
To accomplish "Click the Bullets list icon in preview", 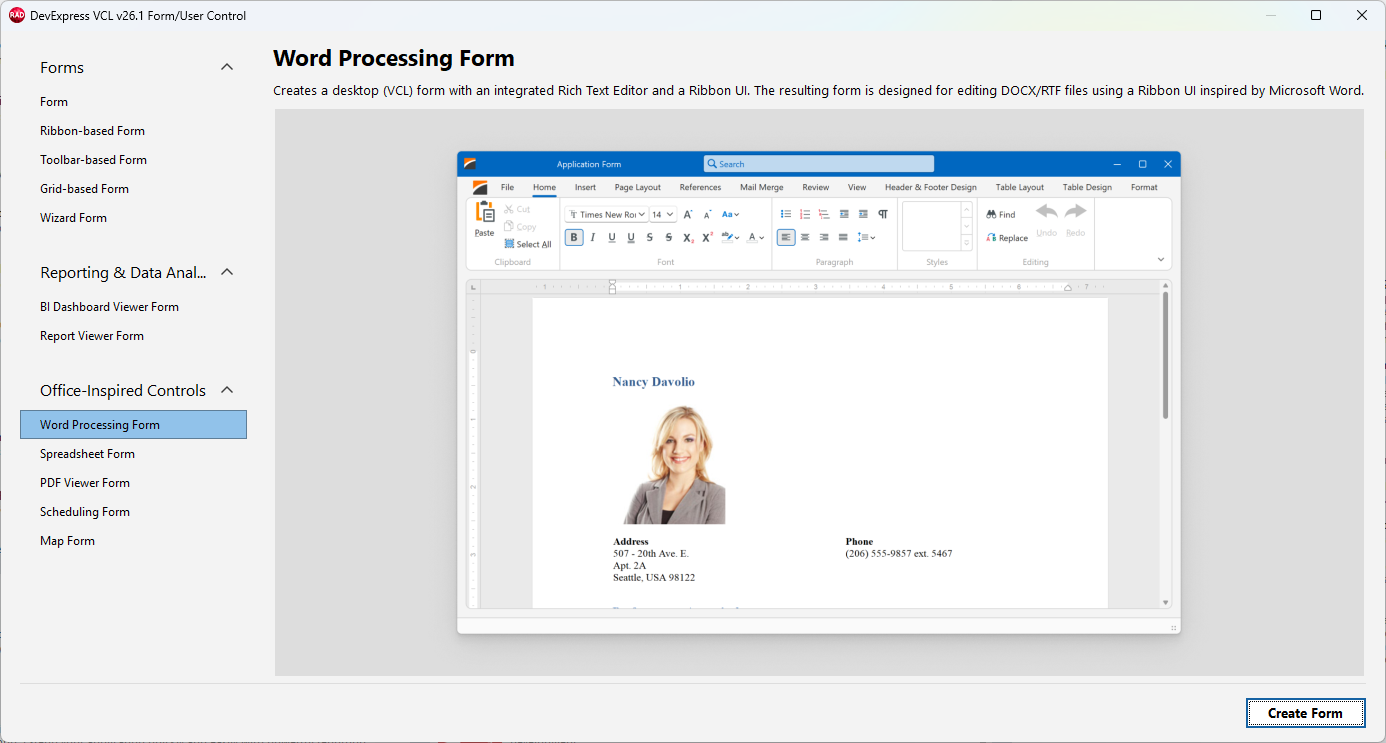I will 786,214.
